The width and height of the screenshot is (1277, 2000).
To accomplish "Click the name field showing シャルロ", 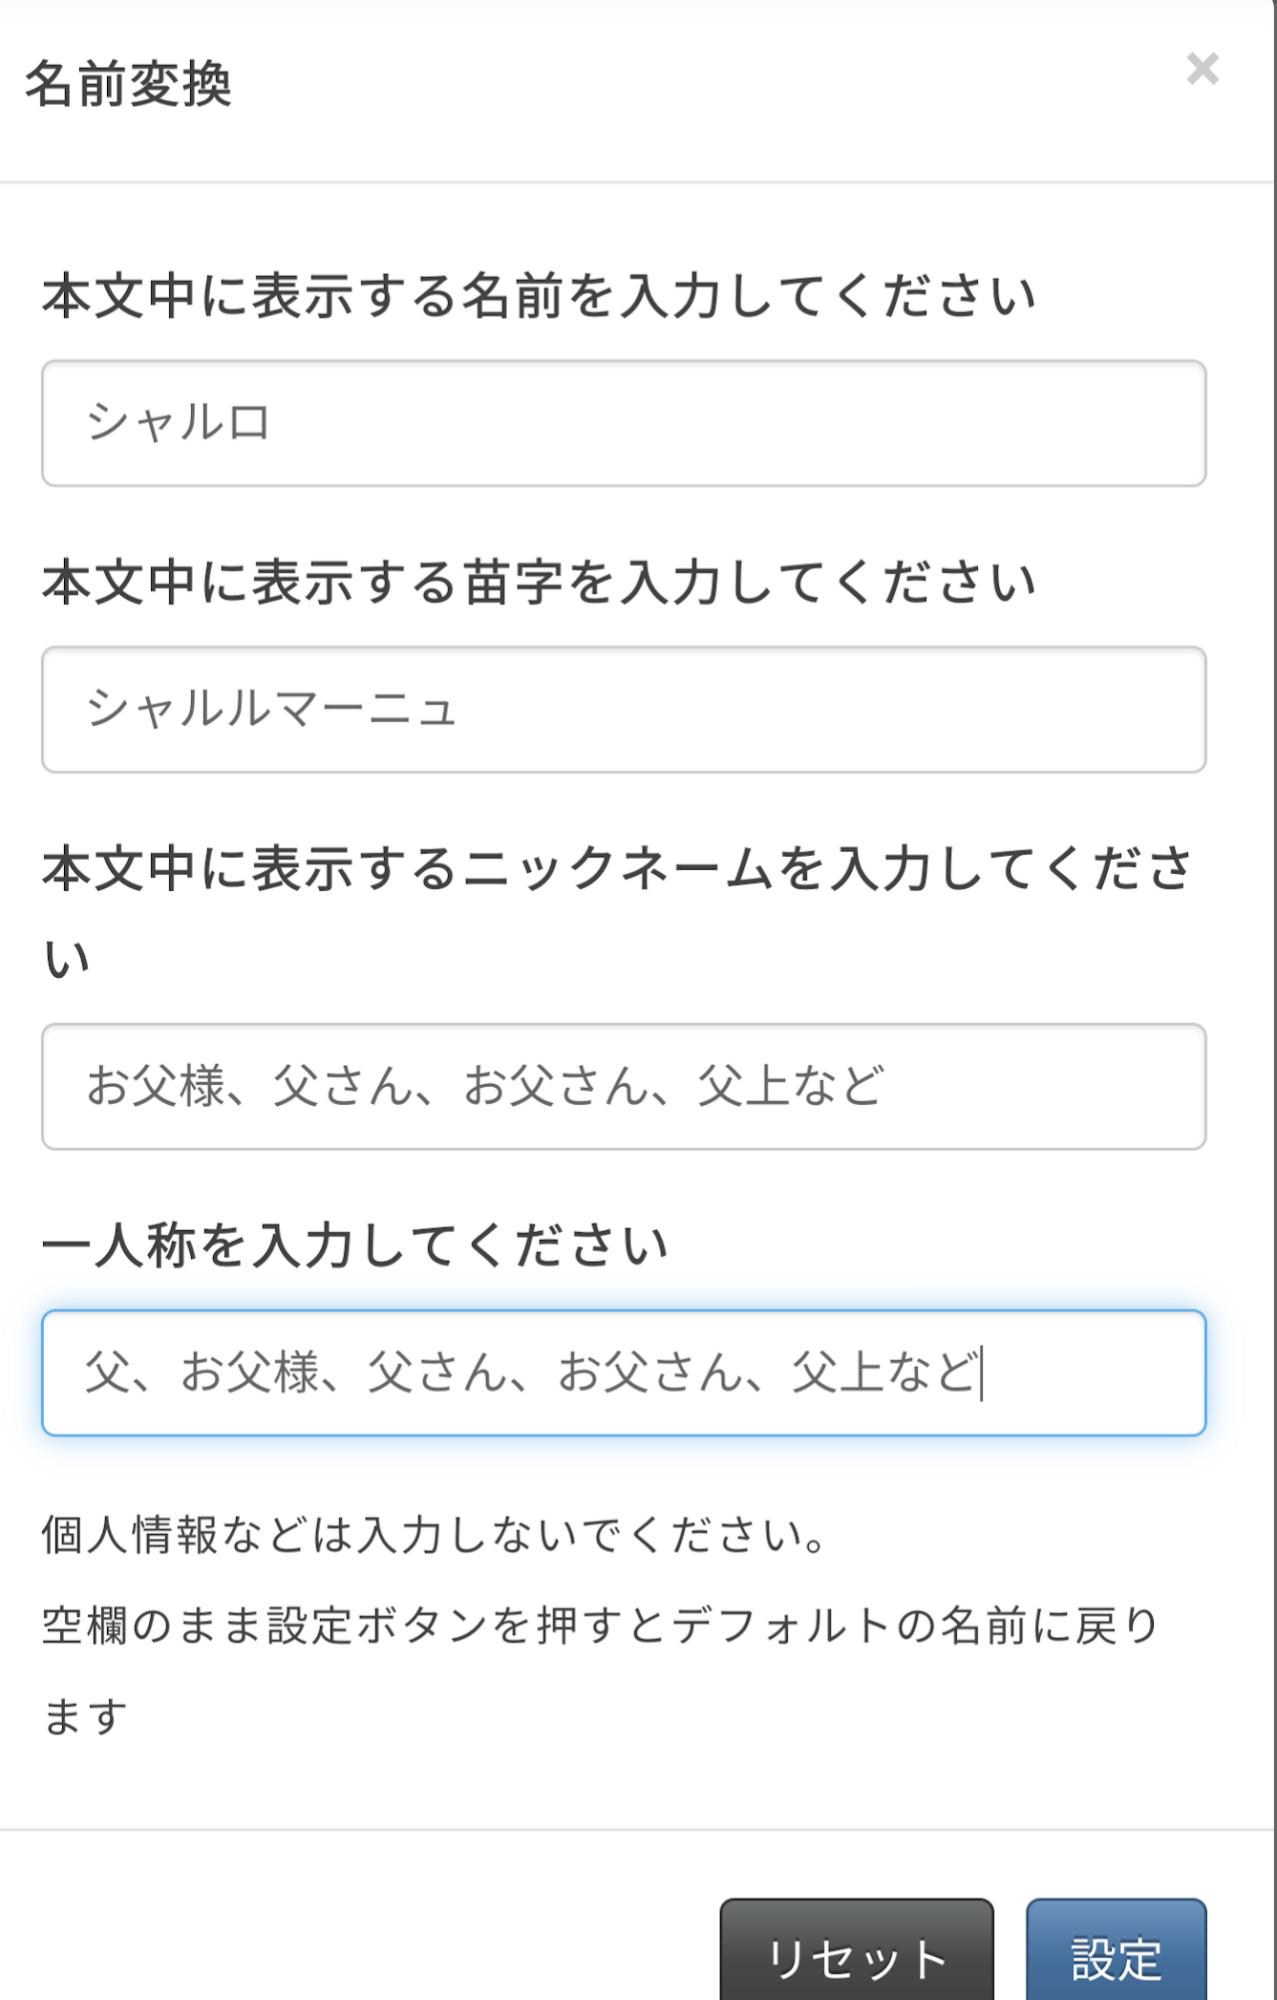I will pos(623,423).
